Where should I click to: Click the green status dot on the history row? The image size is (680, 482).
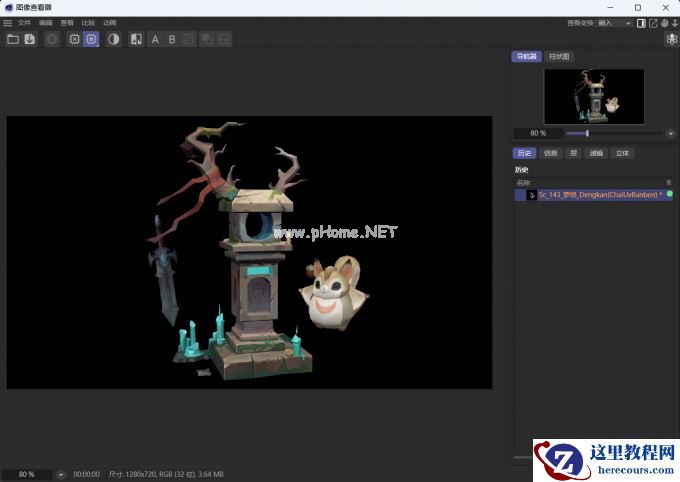(x=670, y=194)
